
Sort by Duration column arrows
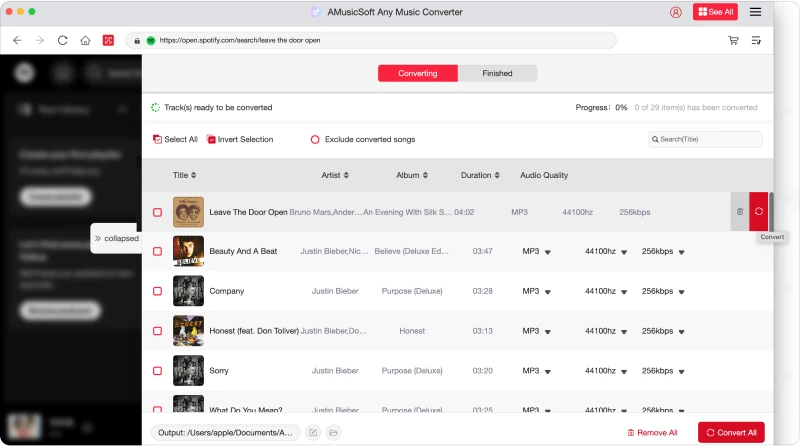[x=496, y=175]
